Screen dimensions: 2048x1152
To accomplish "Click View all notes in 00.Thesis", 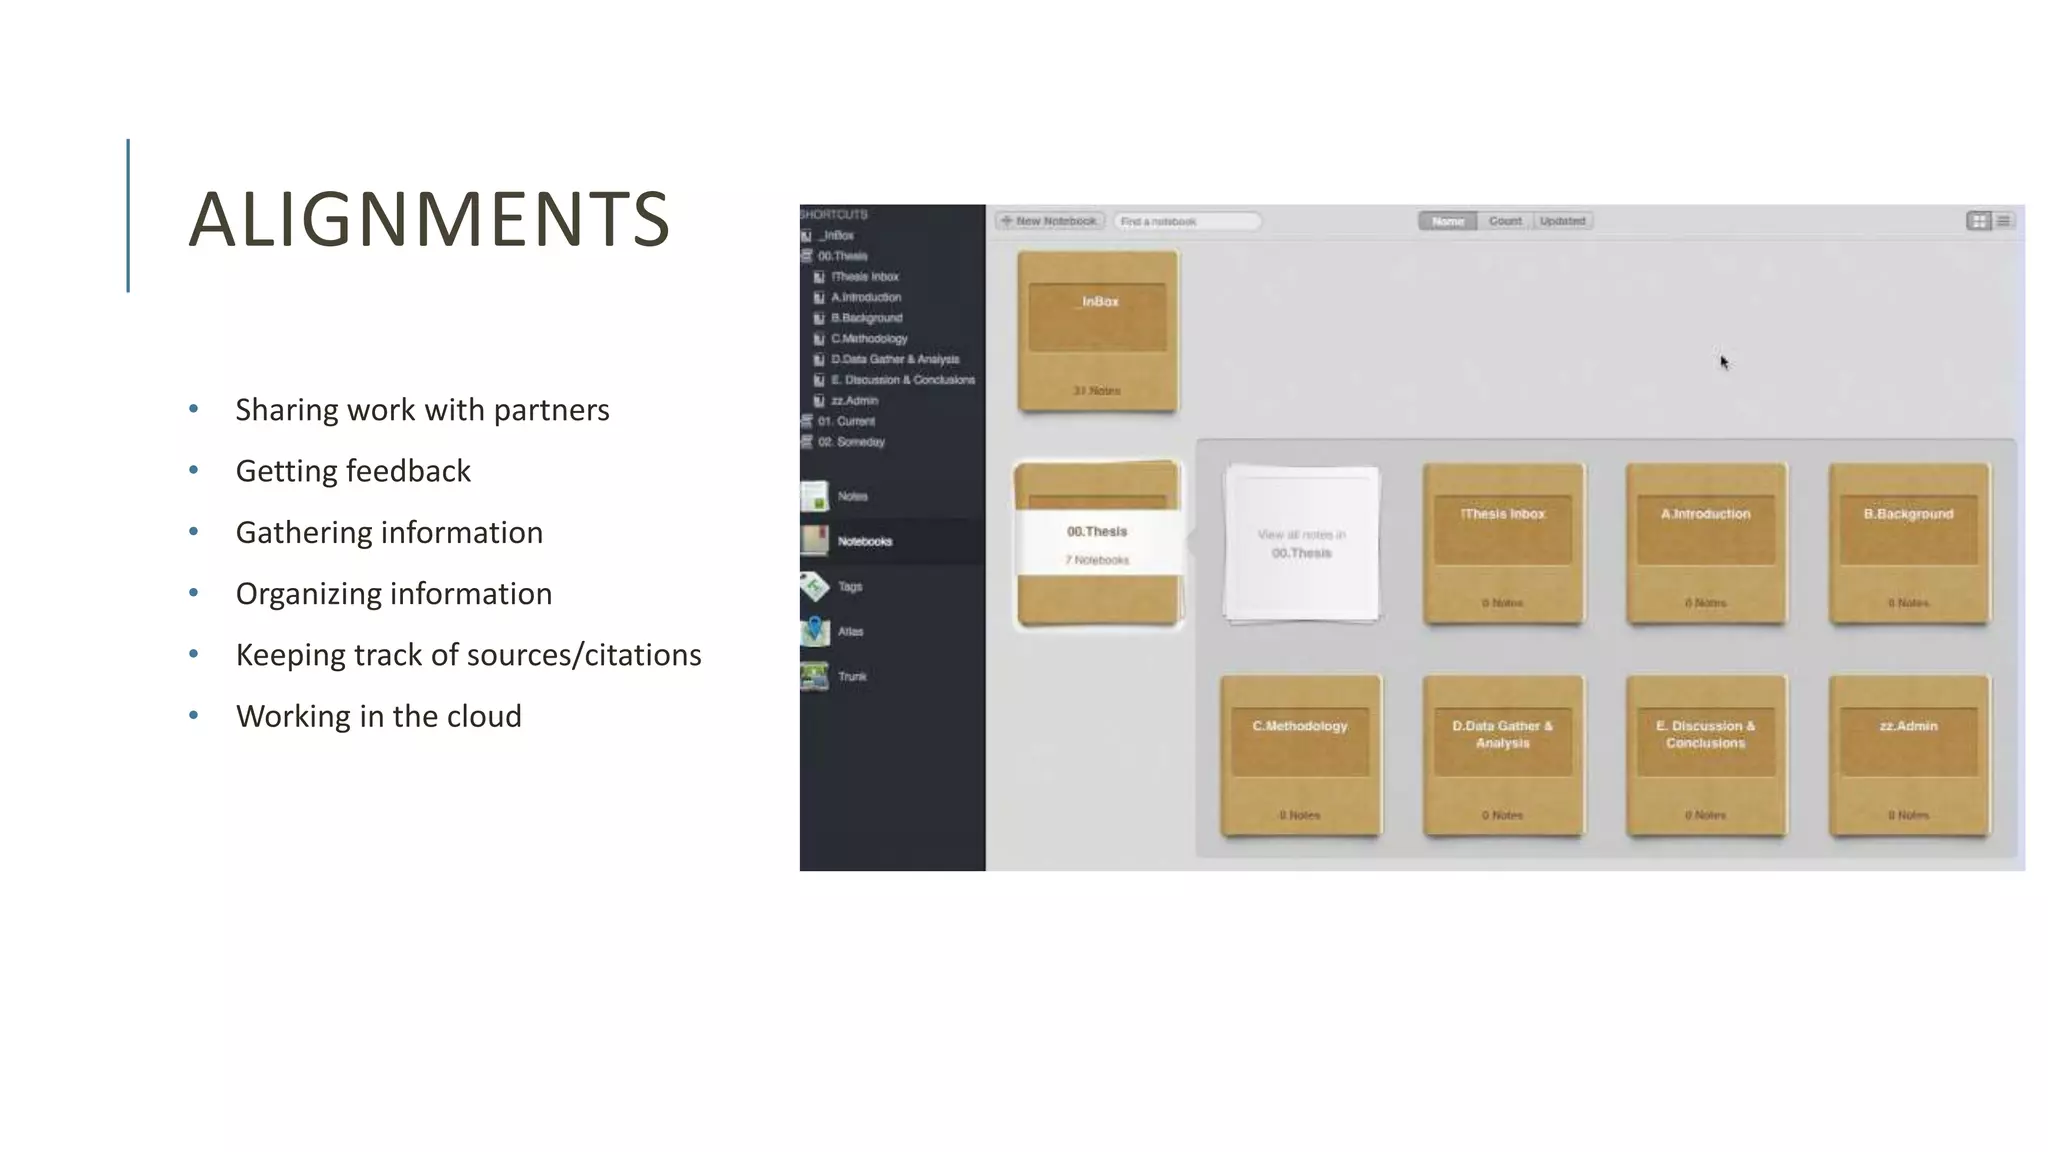I will click(x=1301, y=544).
